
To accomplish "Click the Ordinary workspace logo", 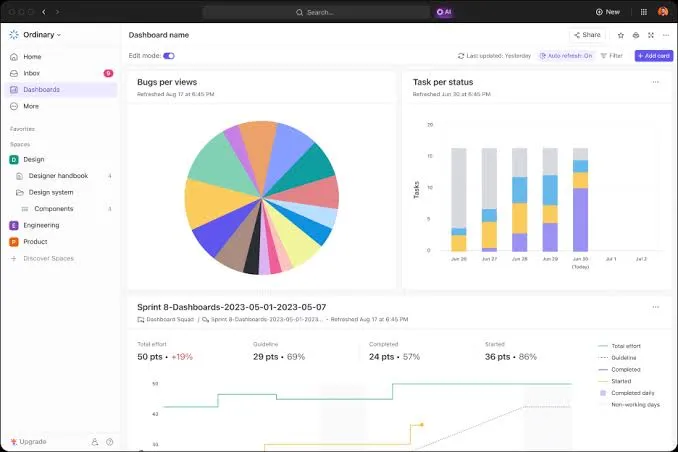I will 14,35.
